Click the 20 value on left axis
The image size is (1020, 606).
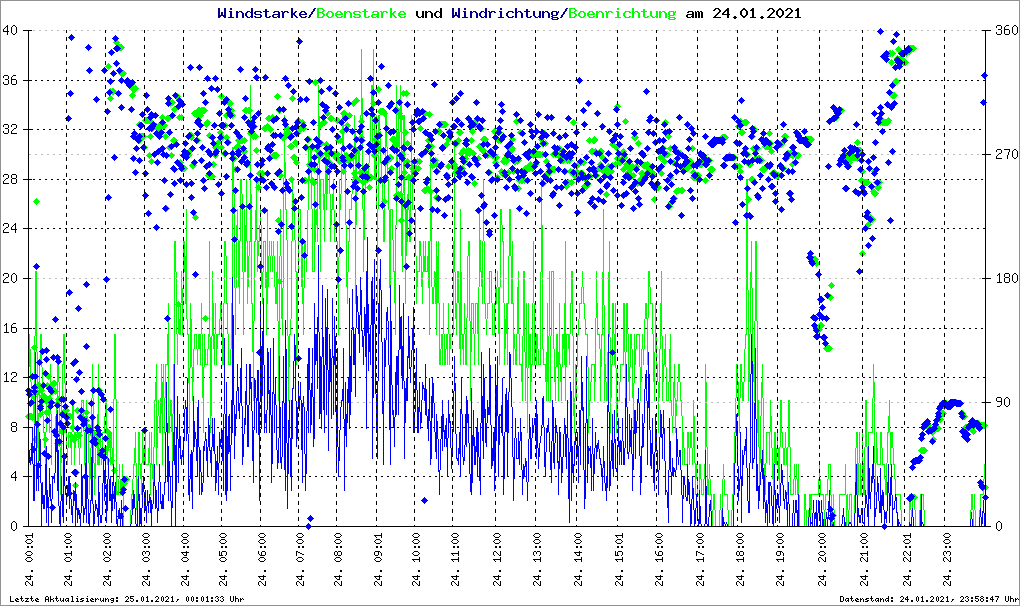point(11,279)
